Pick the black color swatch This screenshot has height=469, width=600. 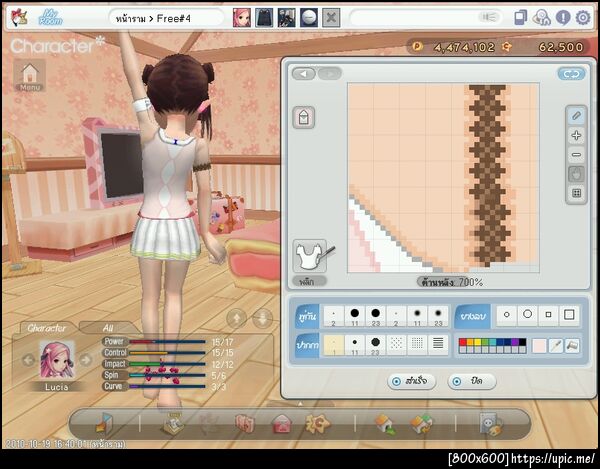click(x=522, y=342)
